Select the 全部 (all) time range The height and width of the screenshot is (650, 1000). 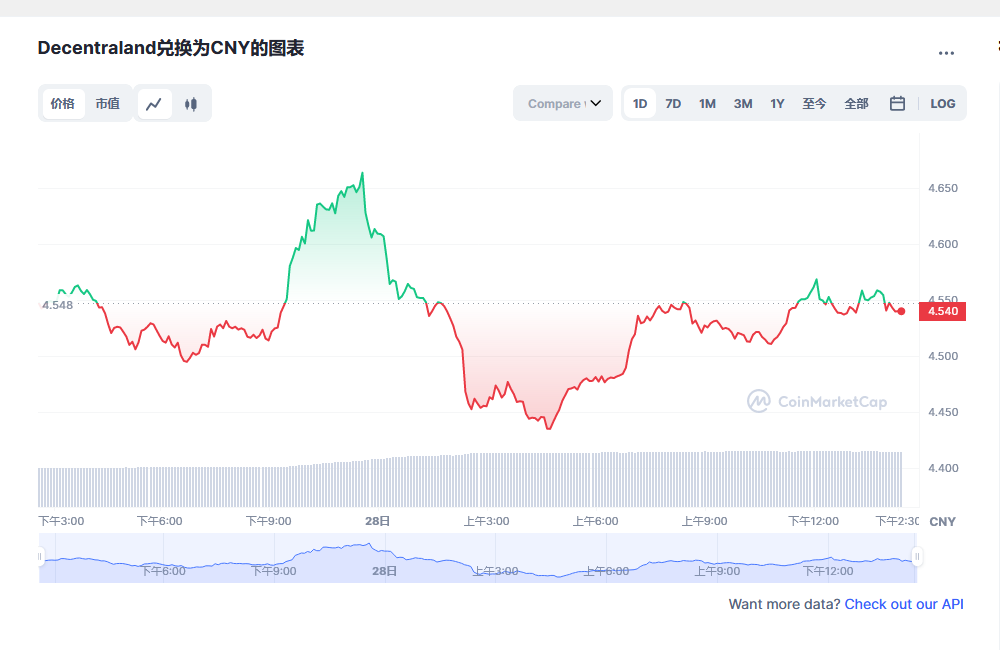(857, 103)
